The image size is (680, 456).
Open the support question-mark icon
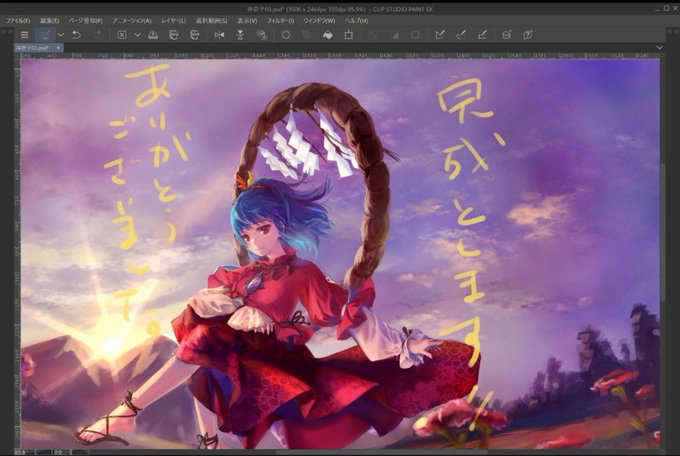click(527, 35)
